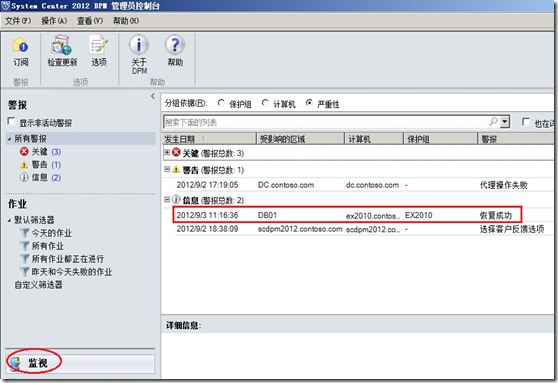The image size is (558, 383).
Task: Click the info icon in 信息 group header
Action: pos(176,200)
